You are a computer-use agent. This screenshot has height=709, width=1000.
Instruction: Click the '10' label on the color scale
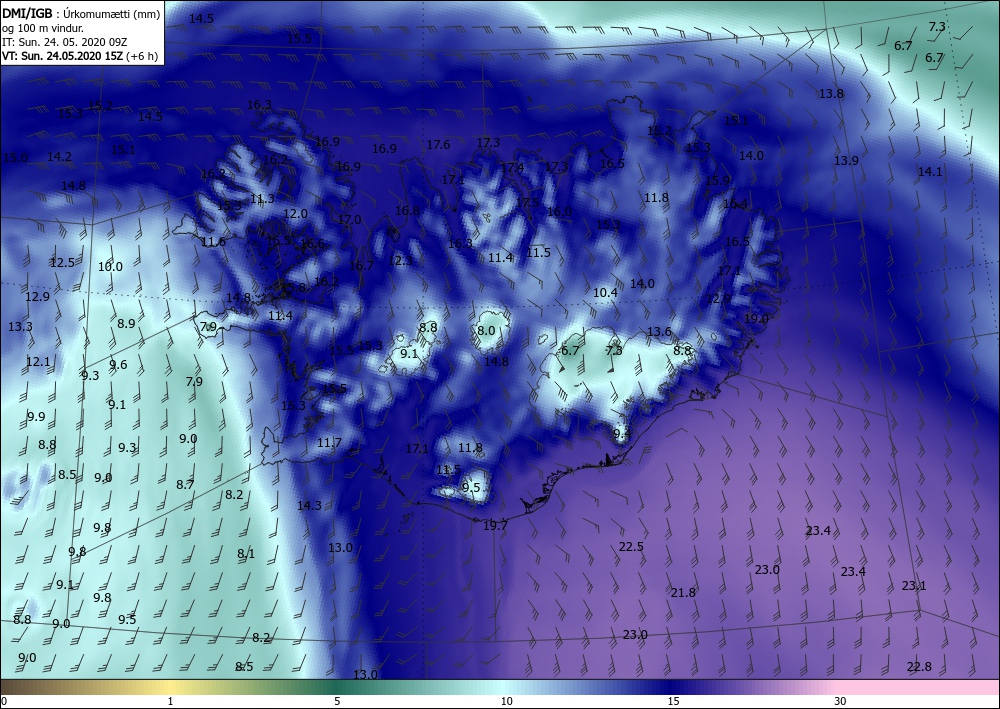click(x=506, y=701)
